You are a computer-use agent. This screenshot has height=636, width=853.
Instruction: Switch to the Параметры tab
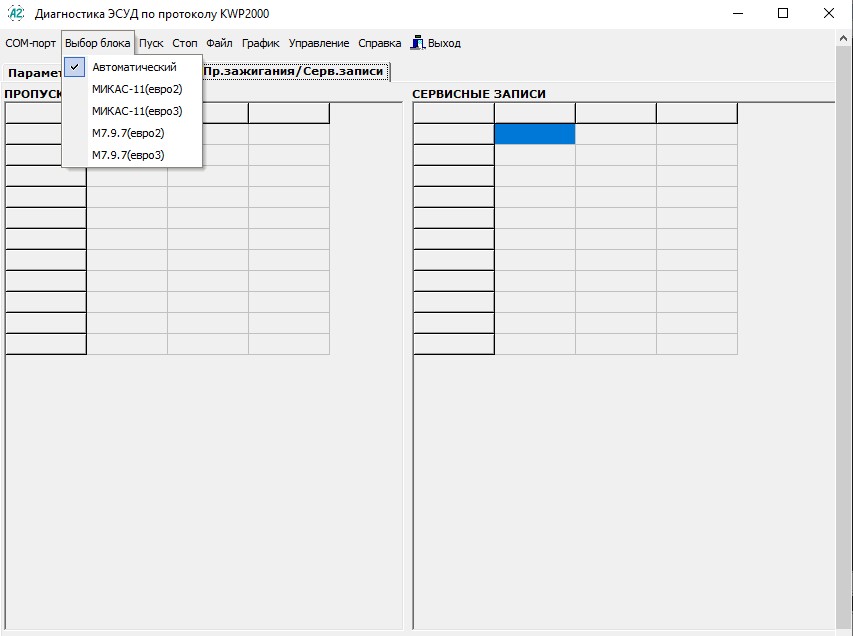(x=33, y=73)
